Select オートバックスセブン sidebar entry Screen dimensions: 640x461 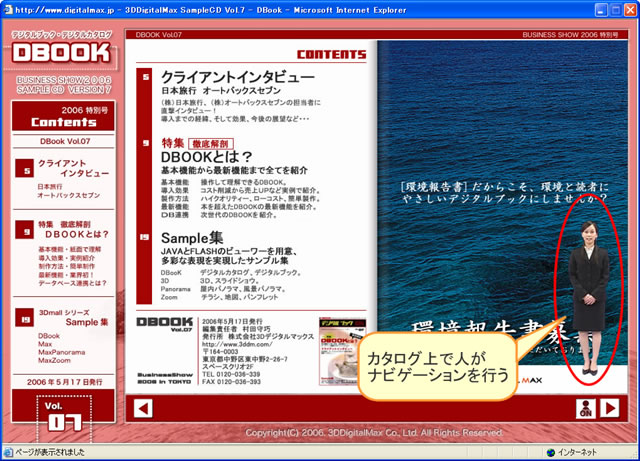point(69,195)
